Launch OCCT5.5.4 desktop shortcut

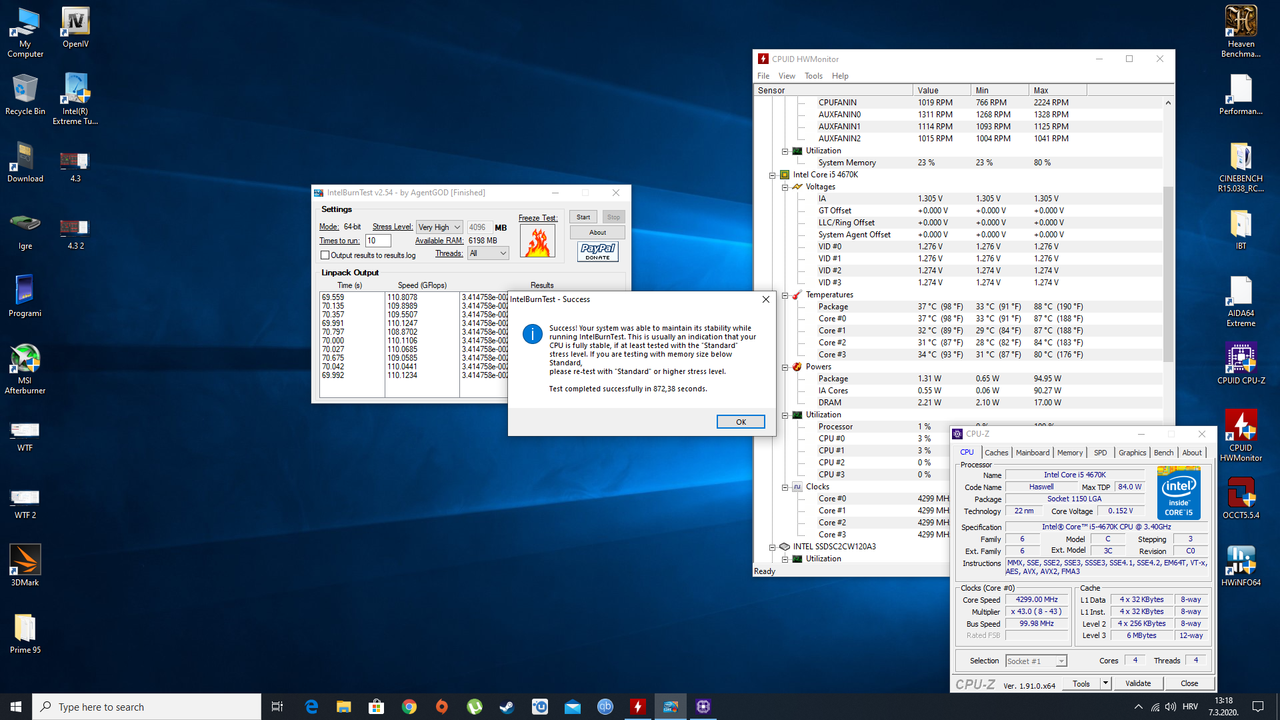(1241, 498)
